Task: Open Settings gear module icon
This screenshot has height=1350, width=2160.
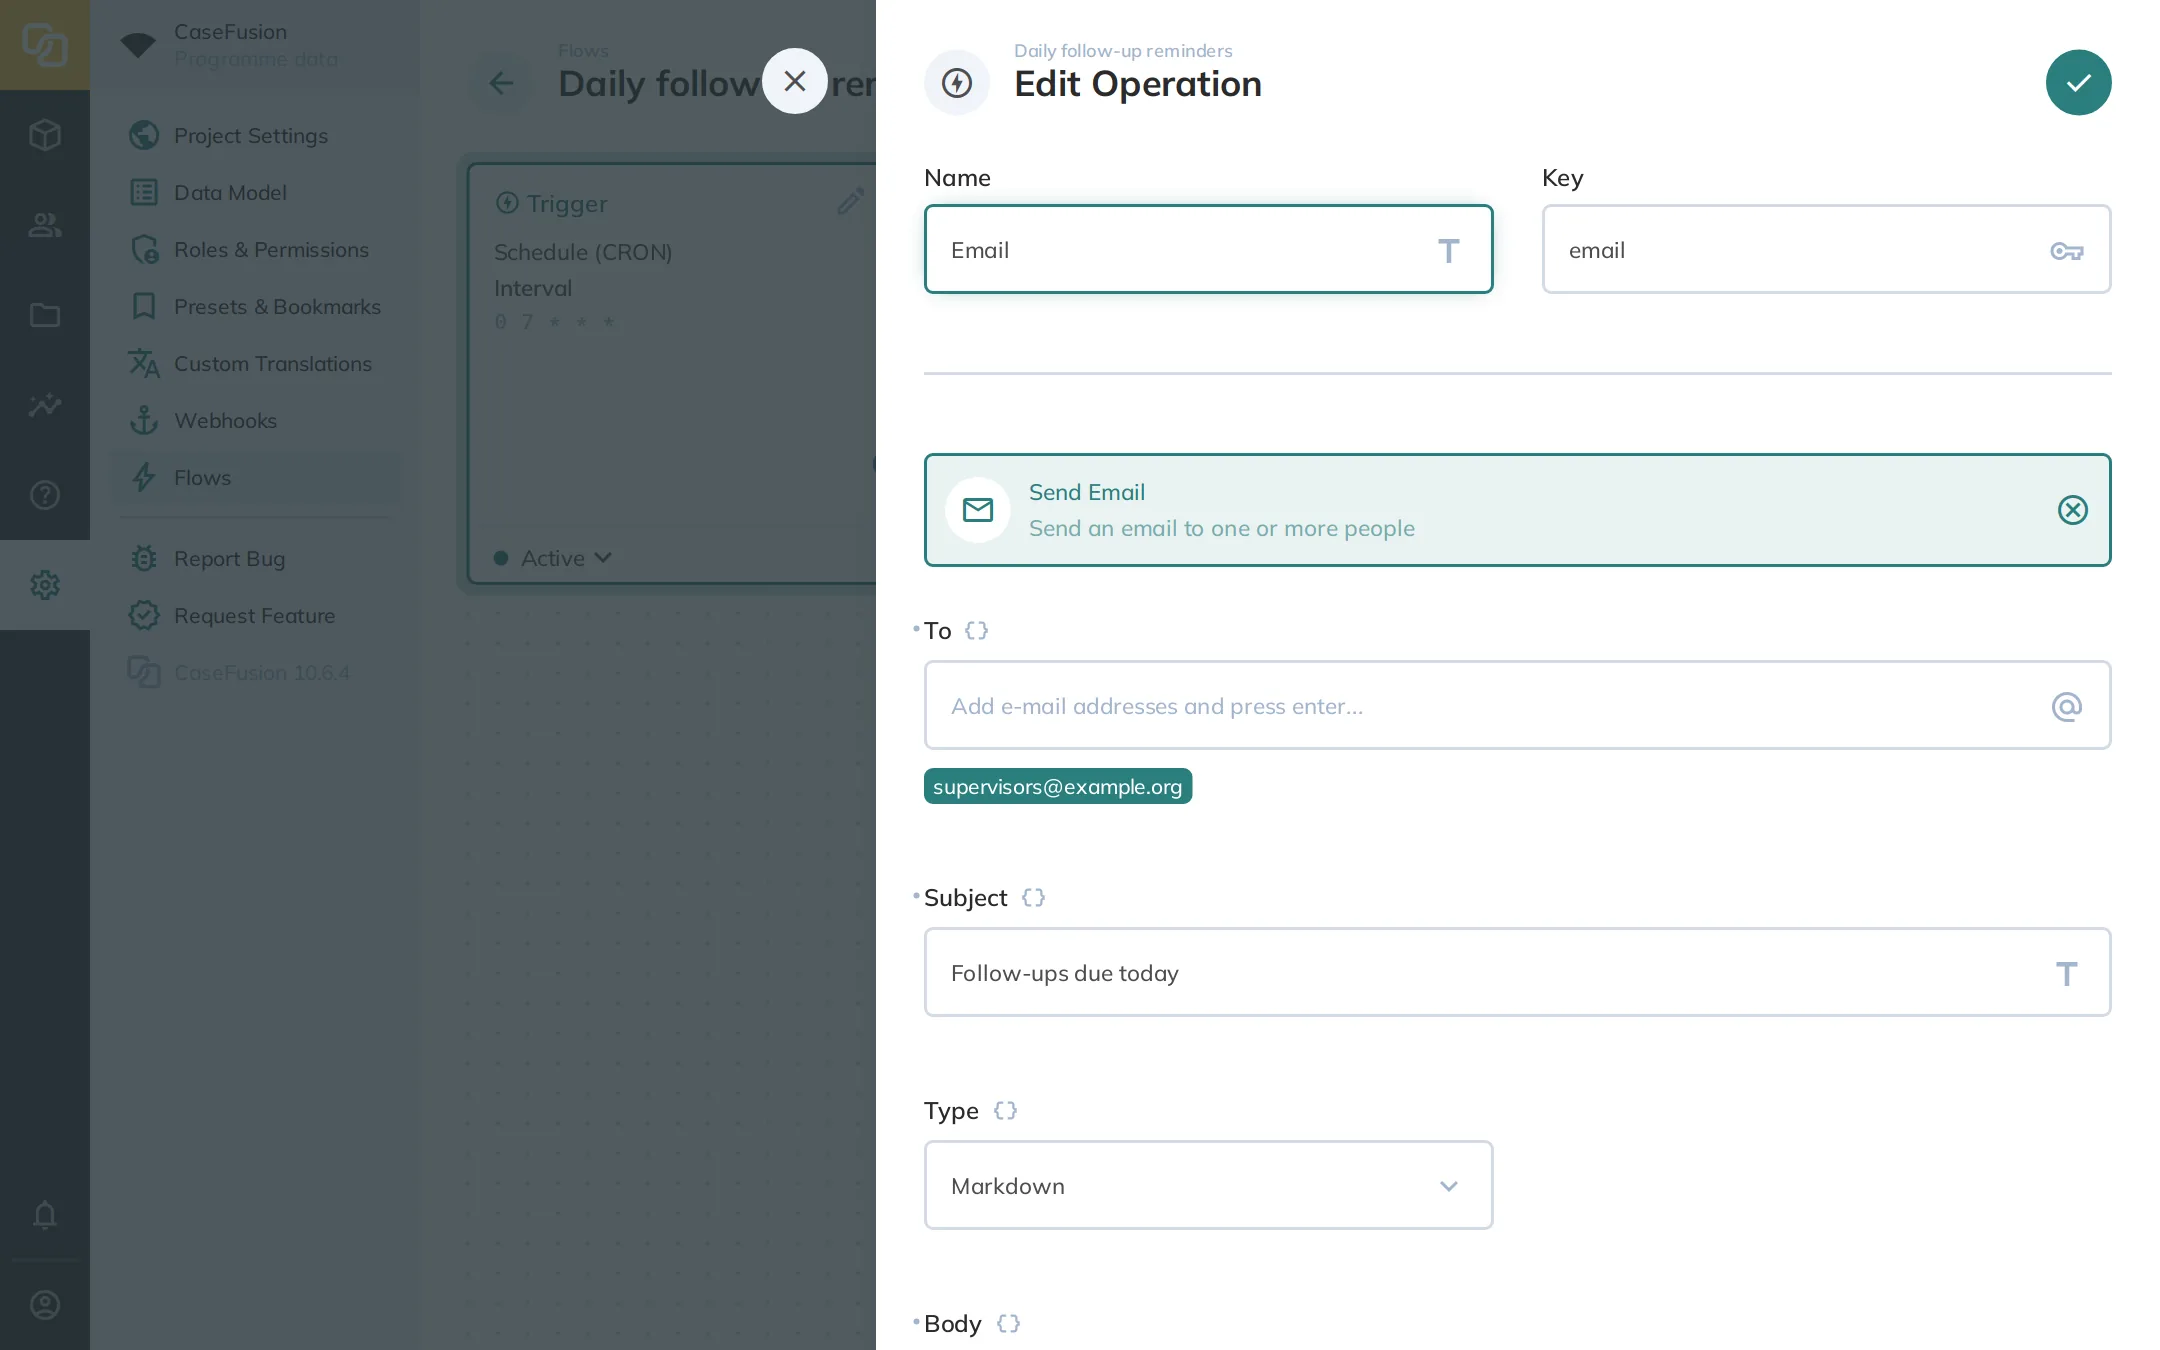Action: [45, 585]
